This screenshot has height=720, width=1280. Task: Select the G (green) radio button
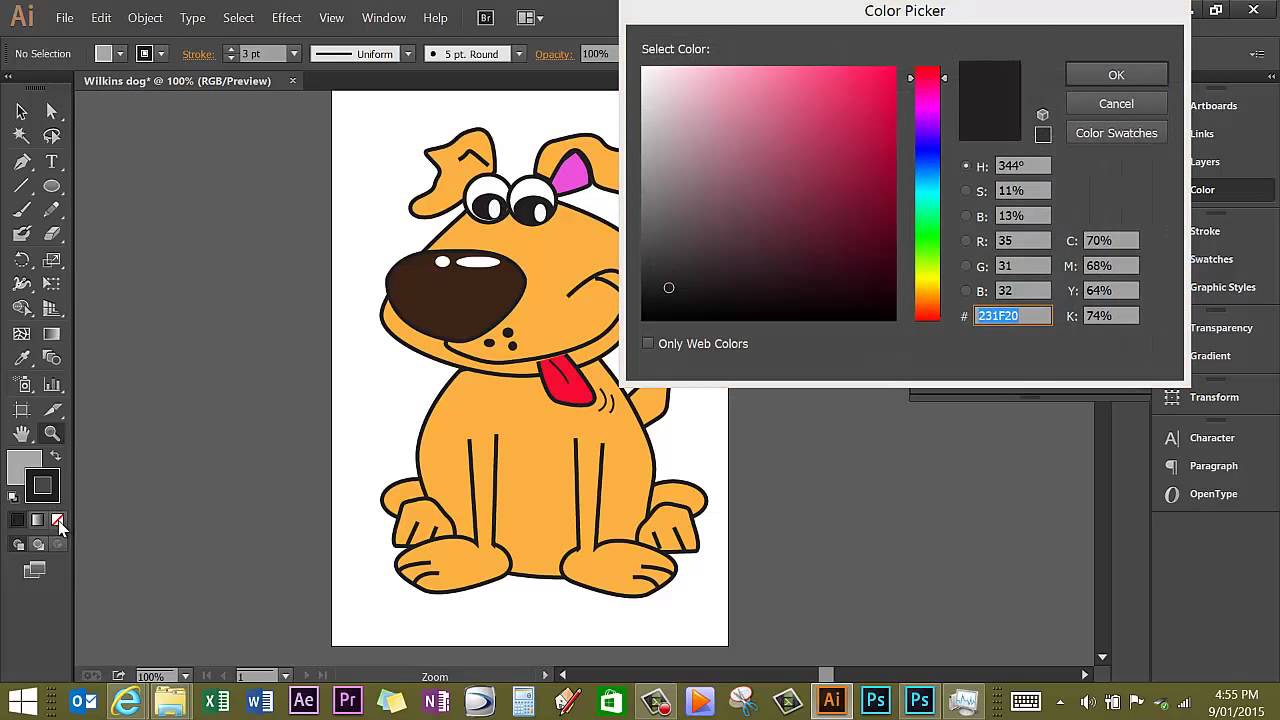point(966,266)
